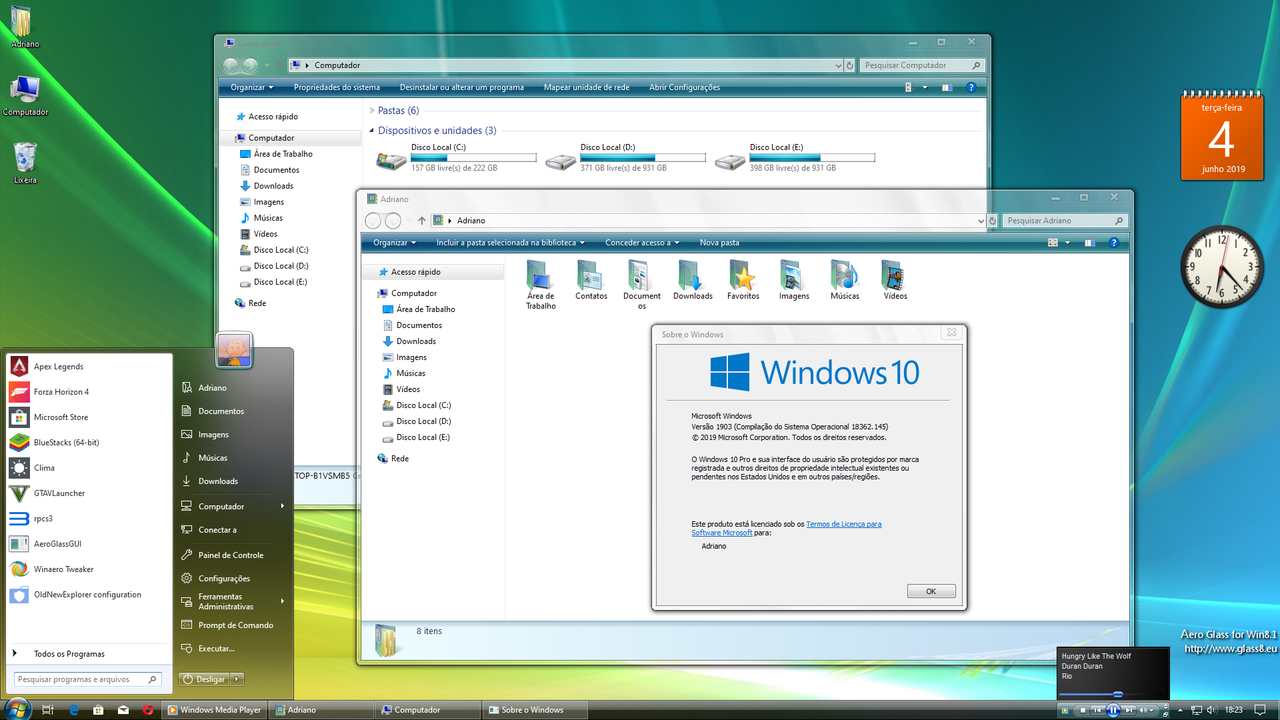Open Vídeos folder icon in Adriano window
This screenshot has width=1280, height=720.
point(895,280)
